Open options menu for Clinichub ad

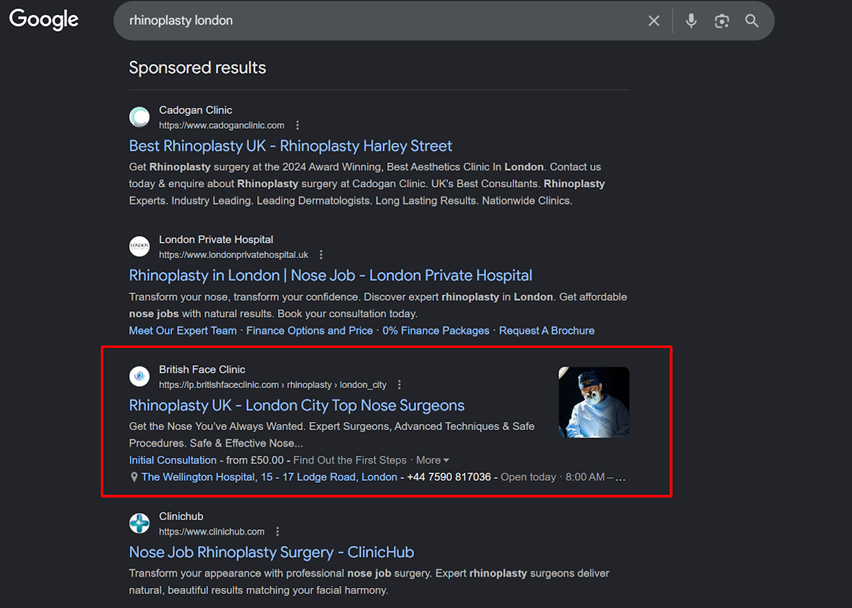[277, 532]
